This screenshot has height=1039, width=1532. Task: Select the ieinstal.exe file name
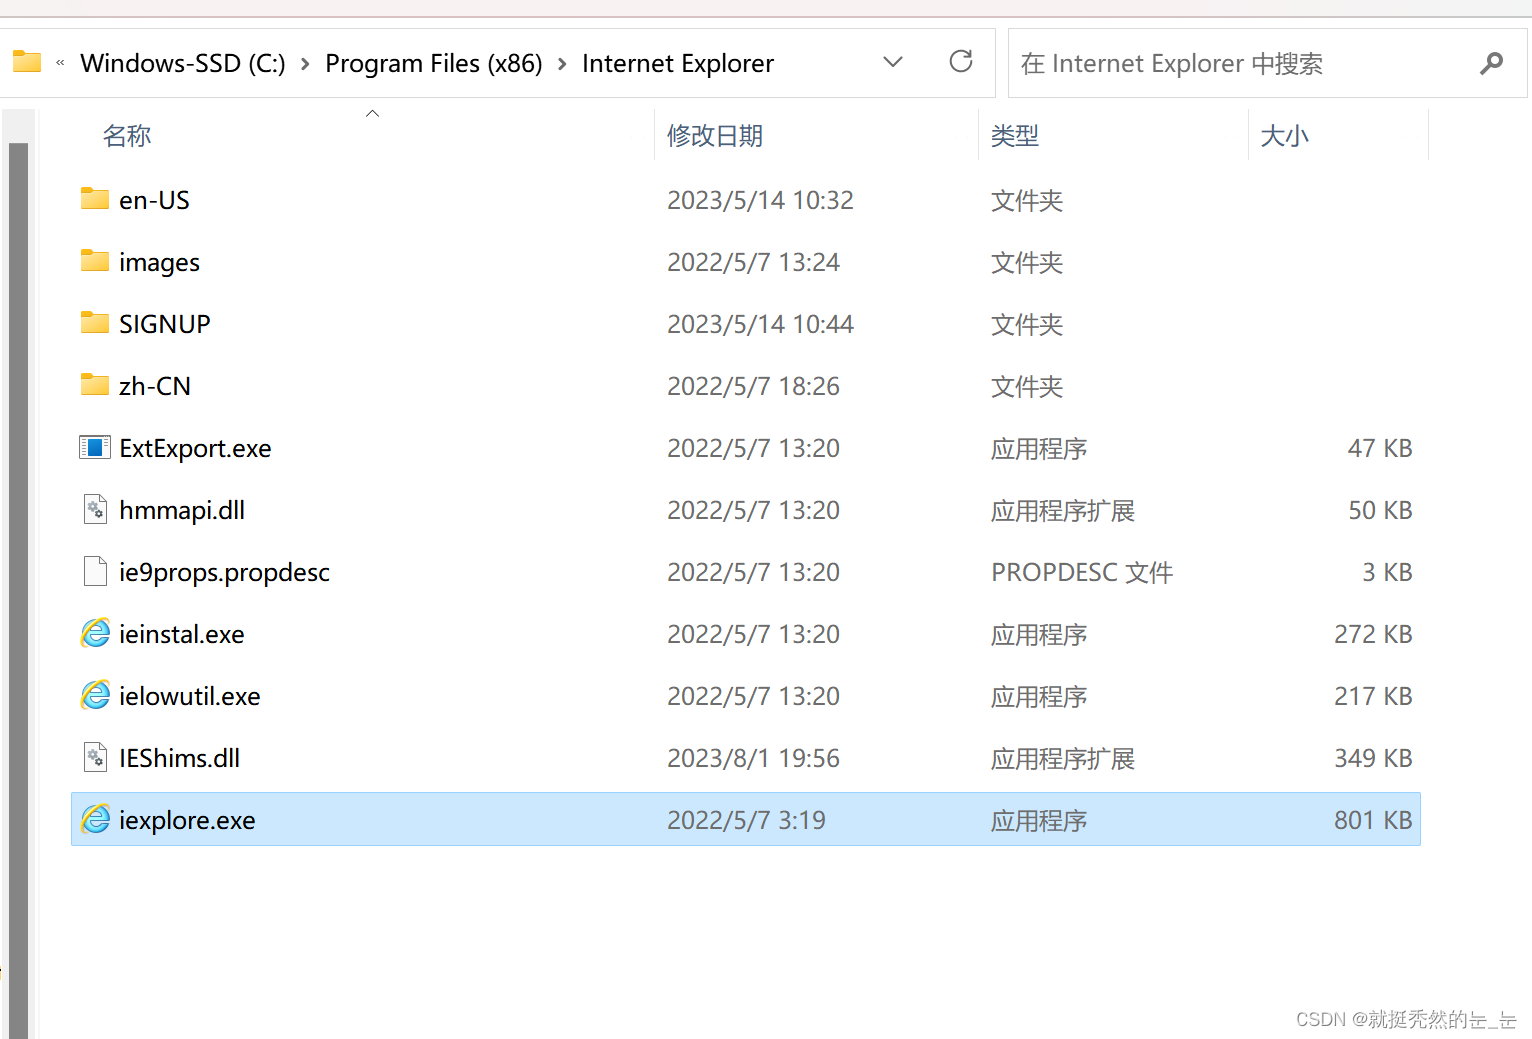click(x=182, y=634)
